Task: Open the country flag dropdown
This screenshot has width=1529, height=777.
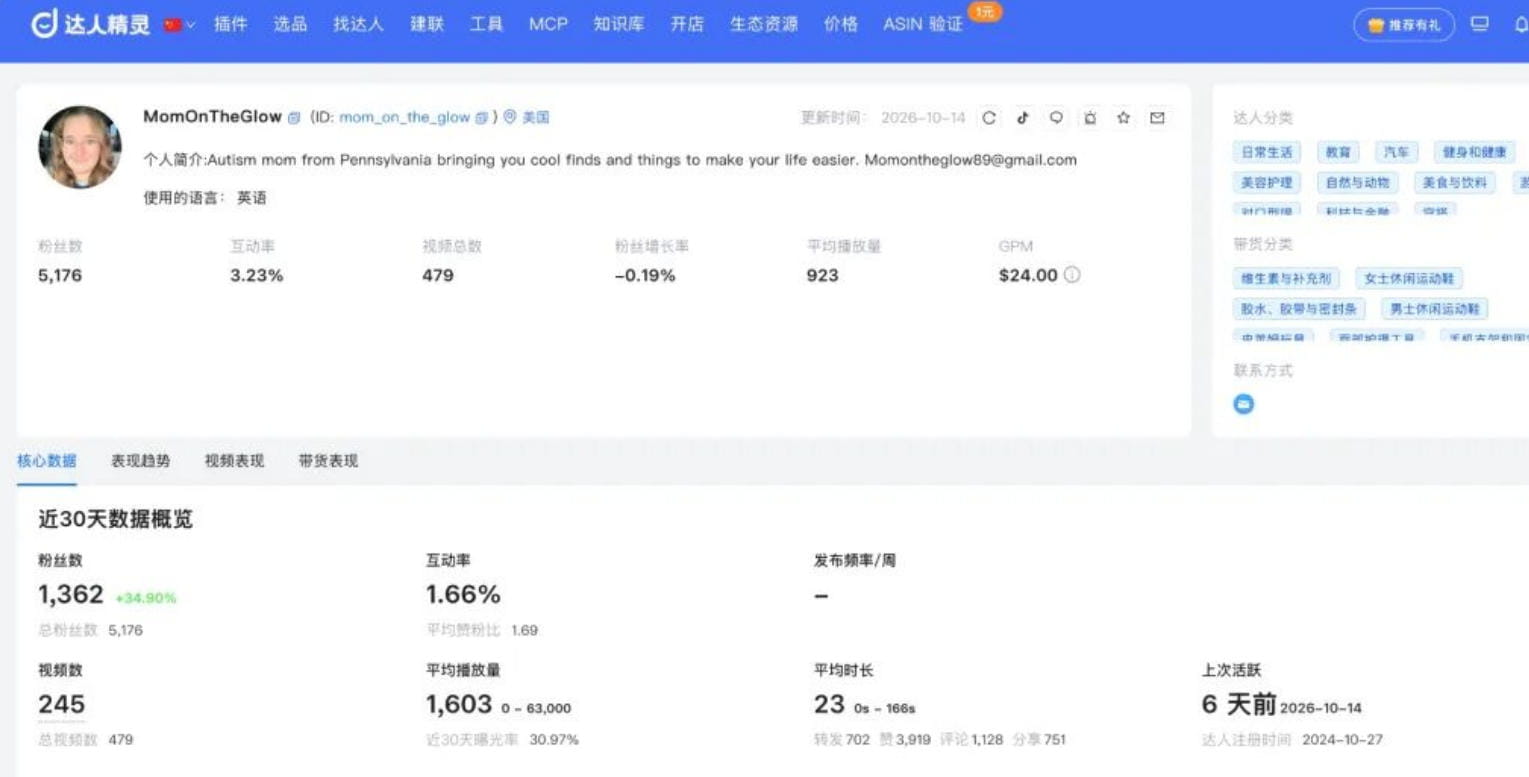Action: click(180, 25)
